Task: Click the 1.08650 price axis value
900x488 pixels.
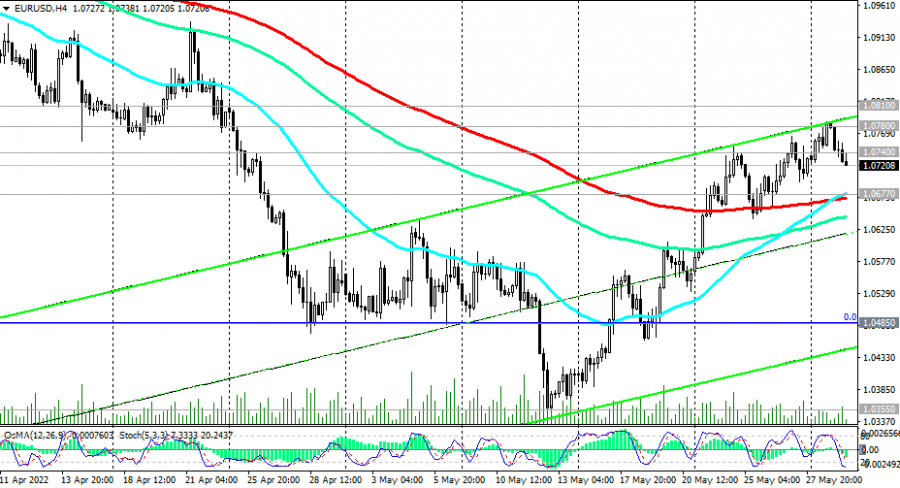Action: pyautogui.click(x=879, y=69)
